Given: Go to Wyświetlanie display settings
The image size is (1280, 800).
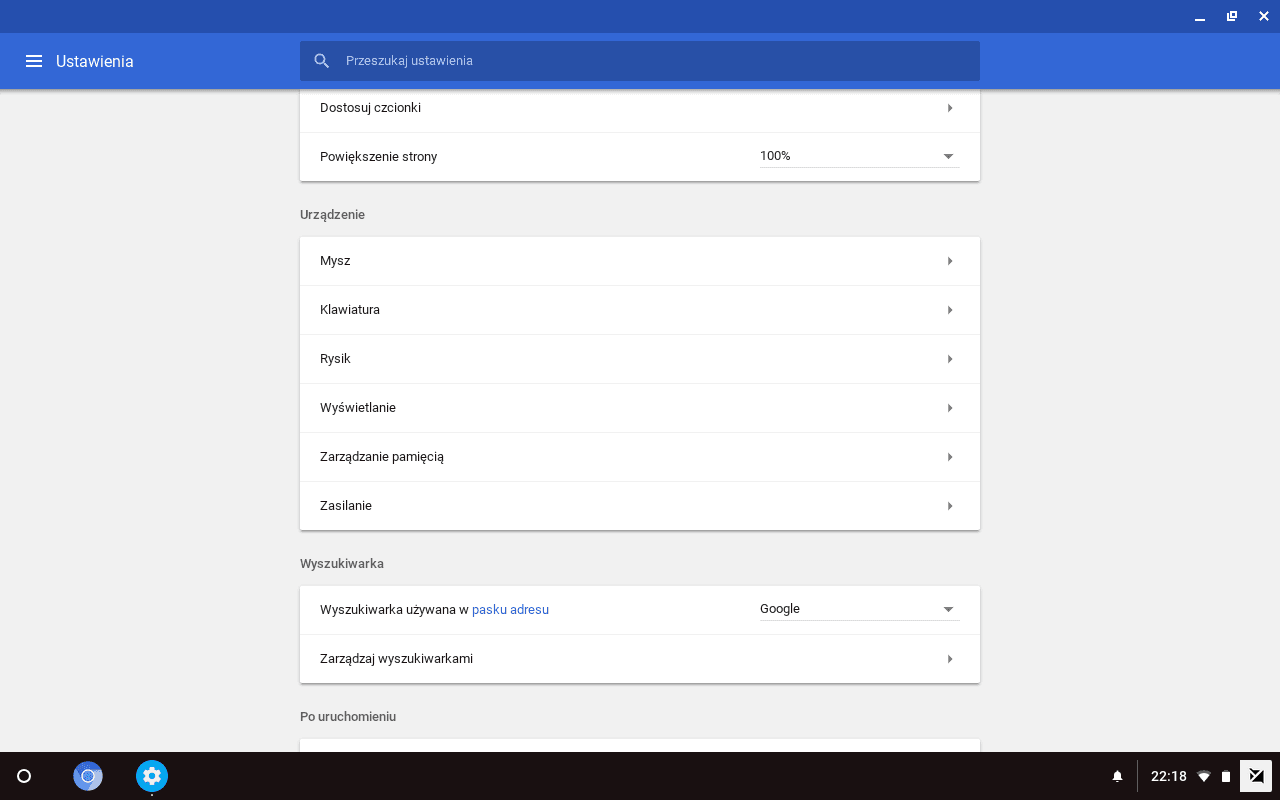Looking at the screenshot, I should pyautogui.click(x=640, y=408).
